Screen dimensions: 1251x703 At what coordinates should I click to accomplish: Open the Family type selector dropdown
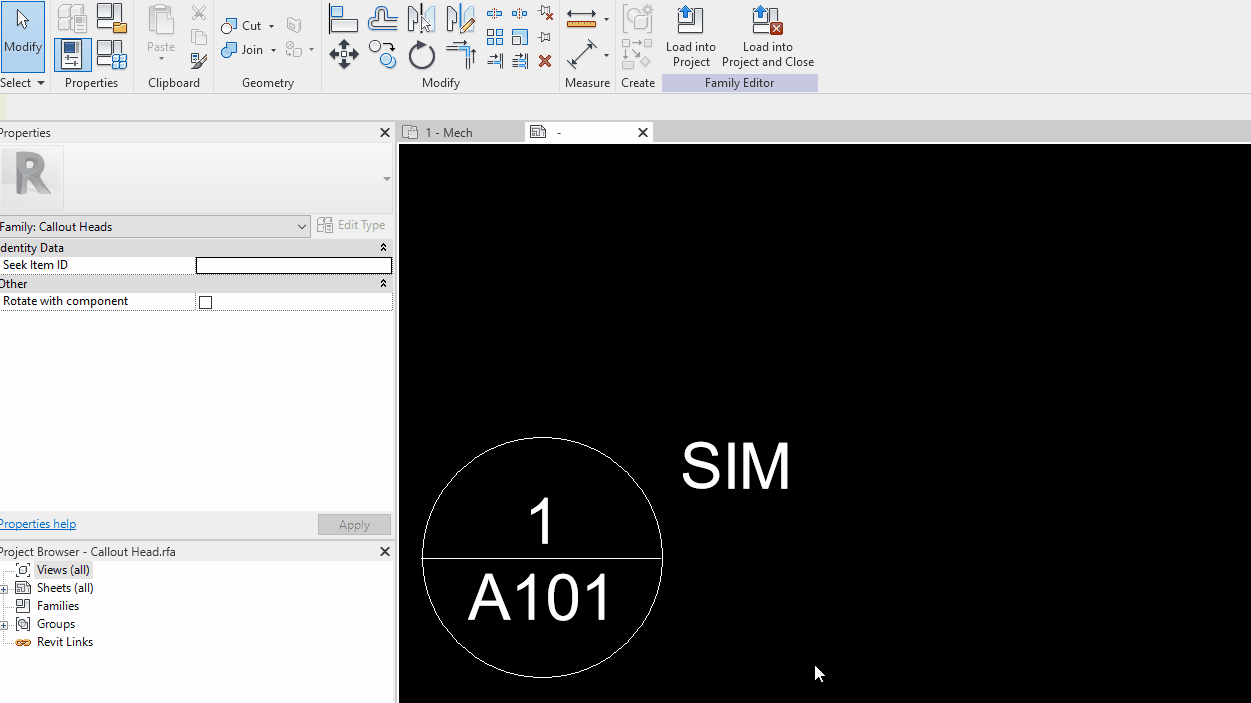(303, 226)
